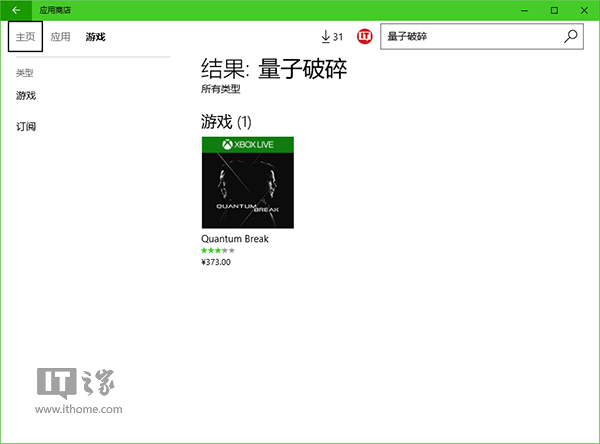
Task: Open the 游戏 (1) results section heading
Action: click(x=226, y=122)
